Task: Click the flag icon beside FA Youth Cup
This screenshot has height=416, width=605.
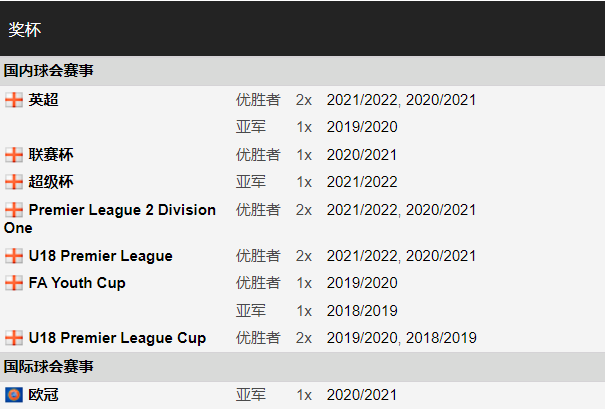Action: click(14, 283)
